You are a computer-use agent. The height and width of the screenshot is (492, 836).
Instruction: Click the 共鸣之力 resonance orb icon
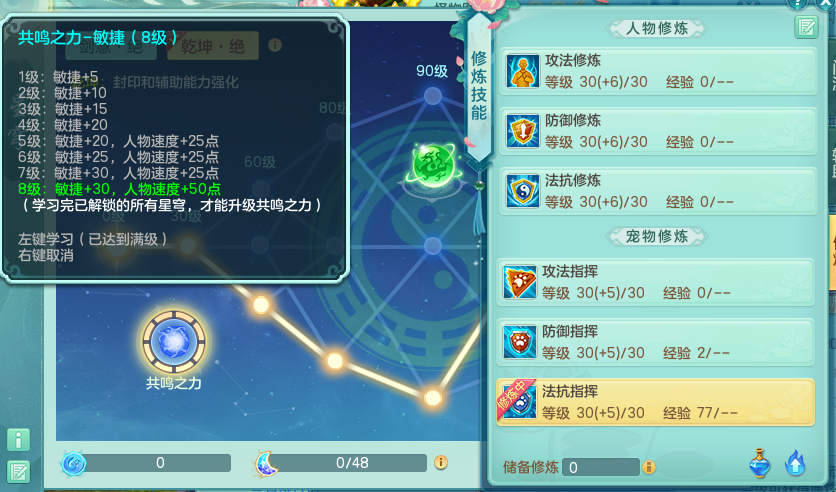tap(174, 341)
